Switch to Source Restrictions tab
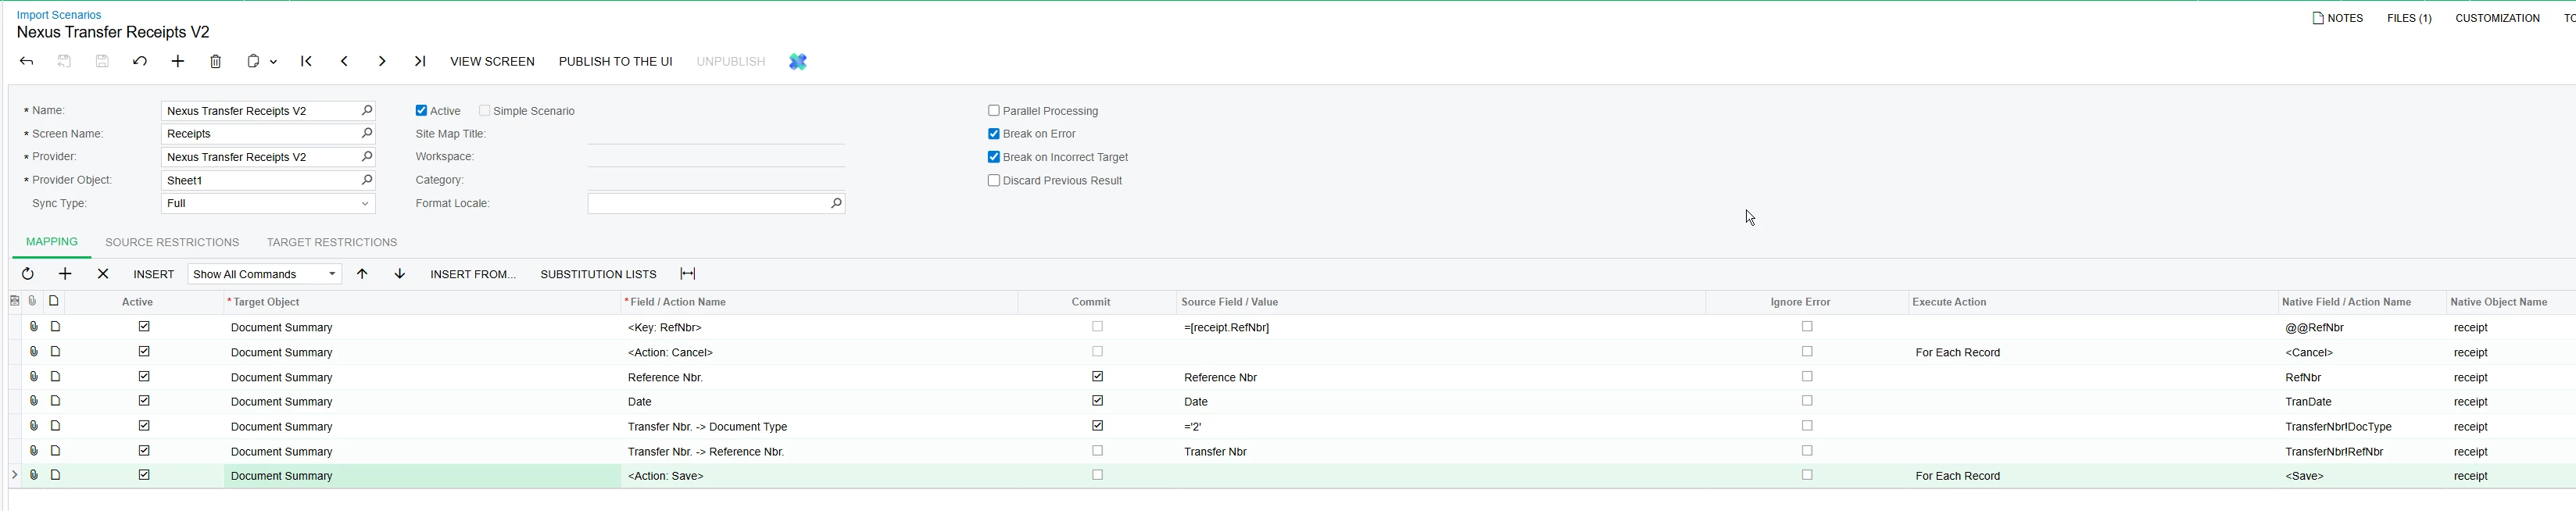The height and width of the screenshot is (511, 2576). coord(172,242)
